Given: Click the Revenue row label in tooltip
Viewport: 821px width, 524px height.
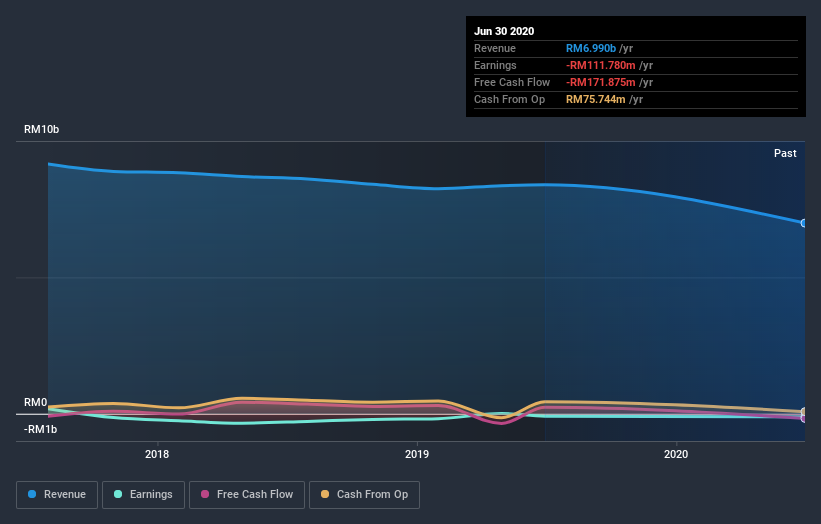Looking at the screenshot, I should 495,48.
